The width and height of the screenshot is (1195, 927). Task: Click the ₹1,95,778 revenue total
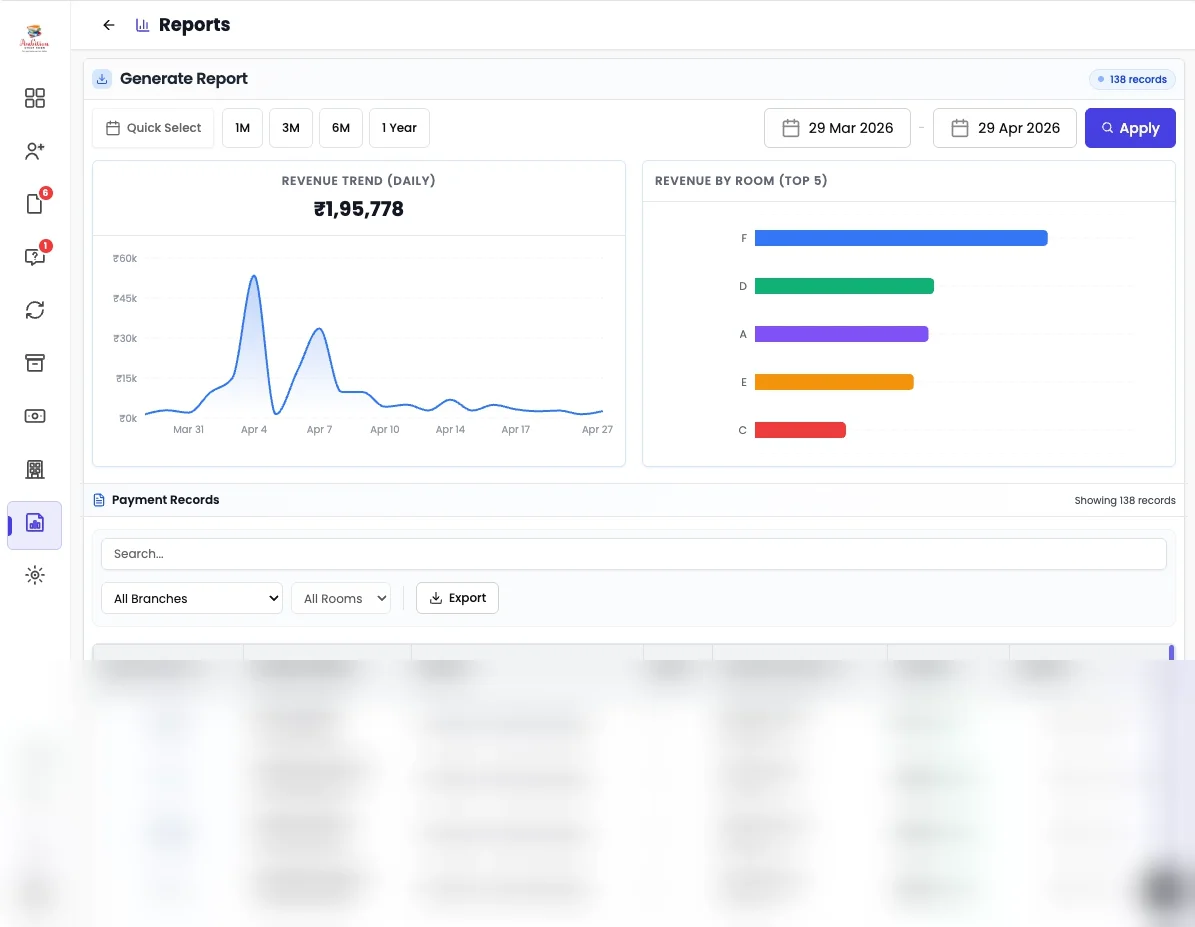[359, 209]
